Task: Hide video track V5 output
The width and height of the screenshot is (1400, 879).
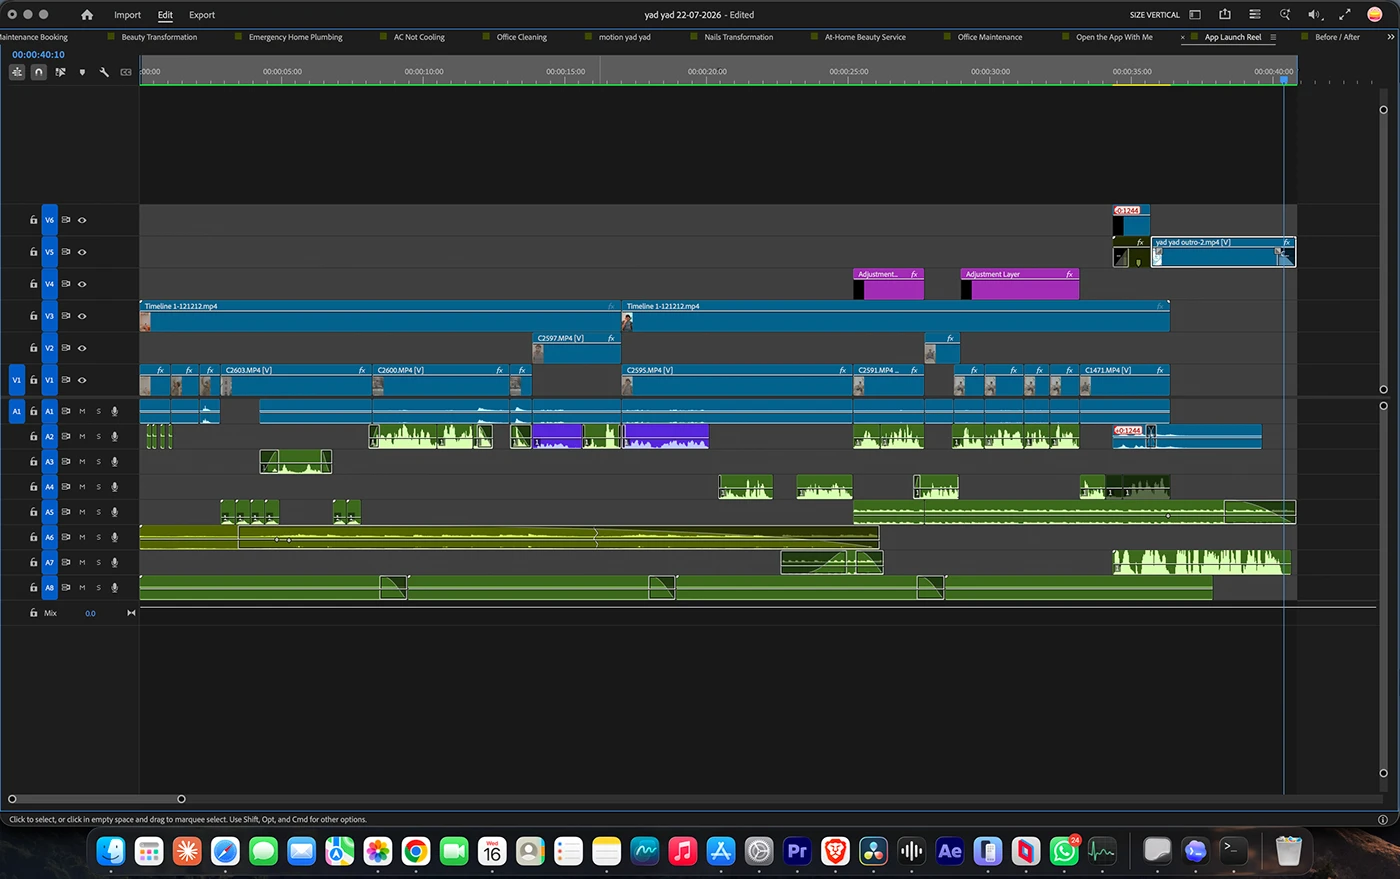Action: [x=82, y=252]
